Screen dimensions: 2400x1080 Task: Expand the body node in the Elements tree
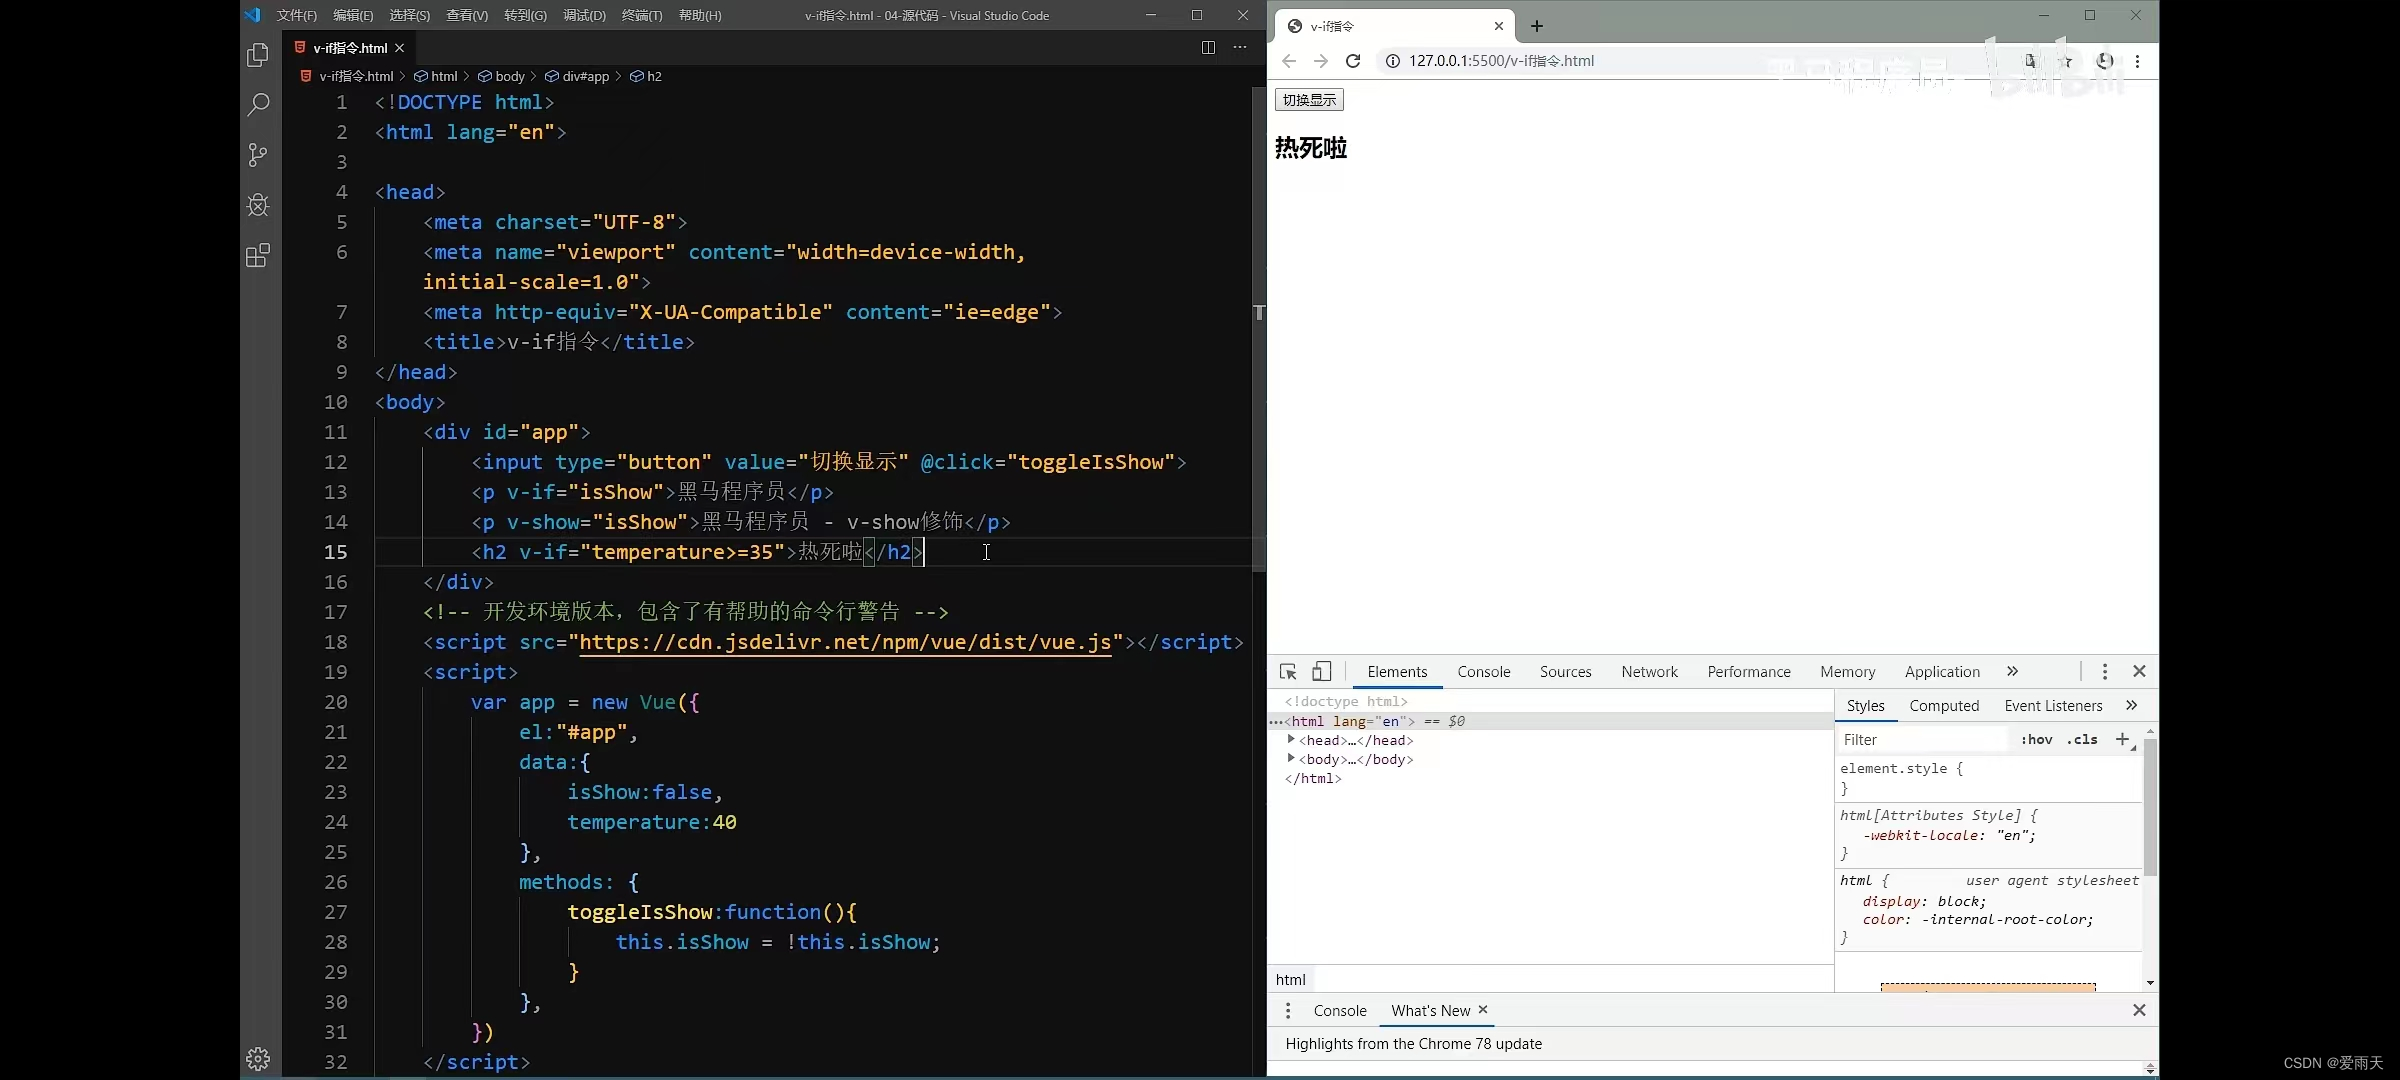tap(1291, 759)
